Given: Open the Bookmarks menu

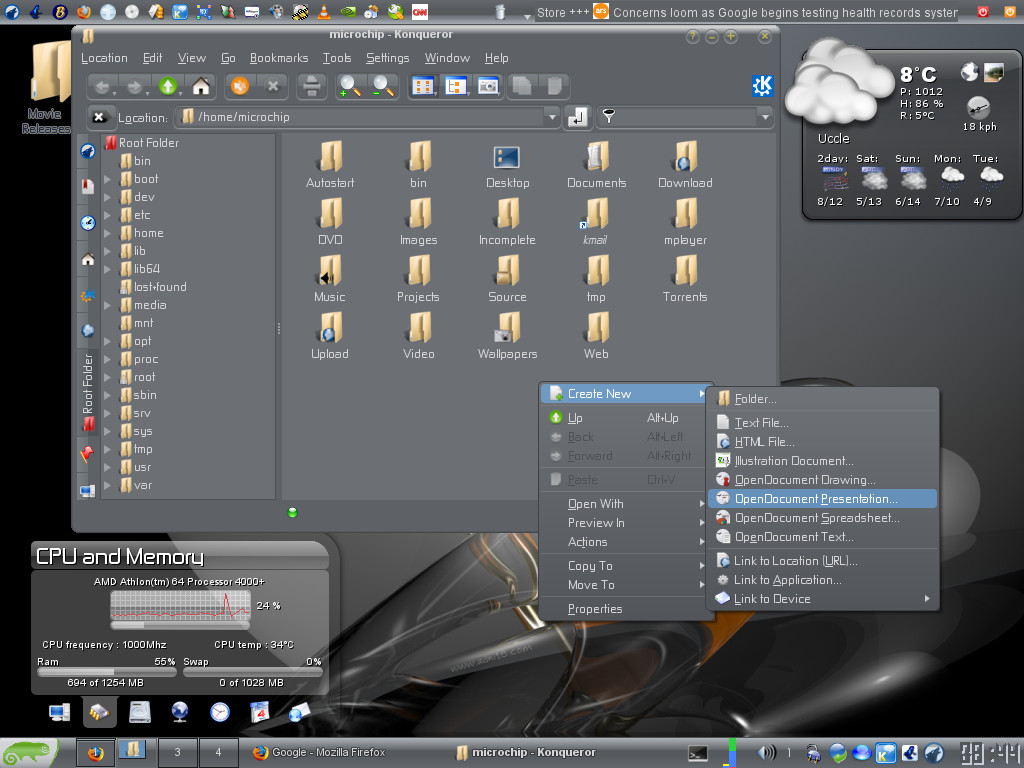Looking at the screenshot, I should click(x=279, y=58).
